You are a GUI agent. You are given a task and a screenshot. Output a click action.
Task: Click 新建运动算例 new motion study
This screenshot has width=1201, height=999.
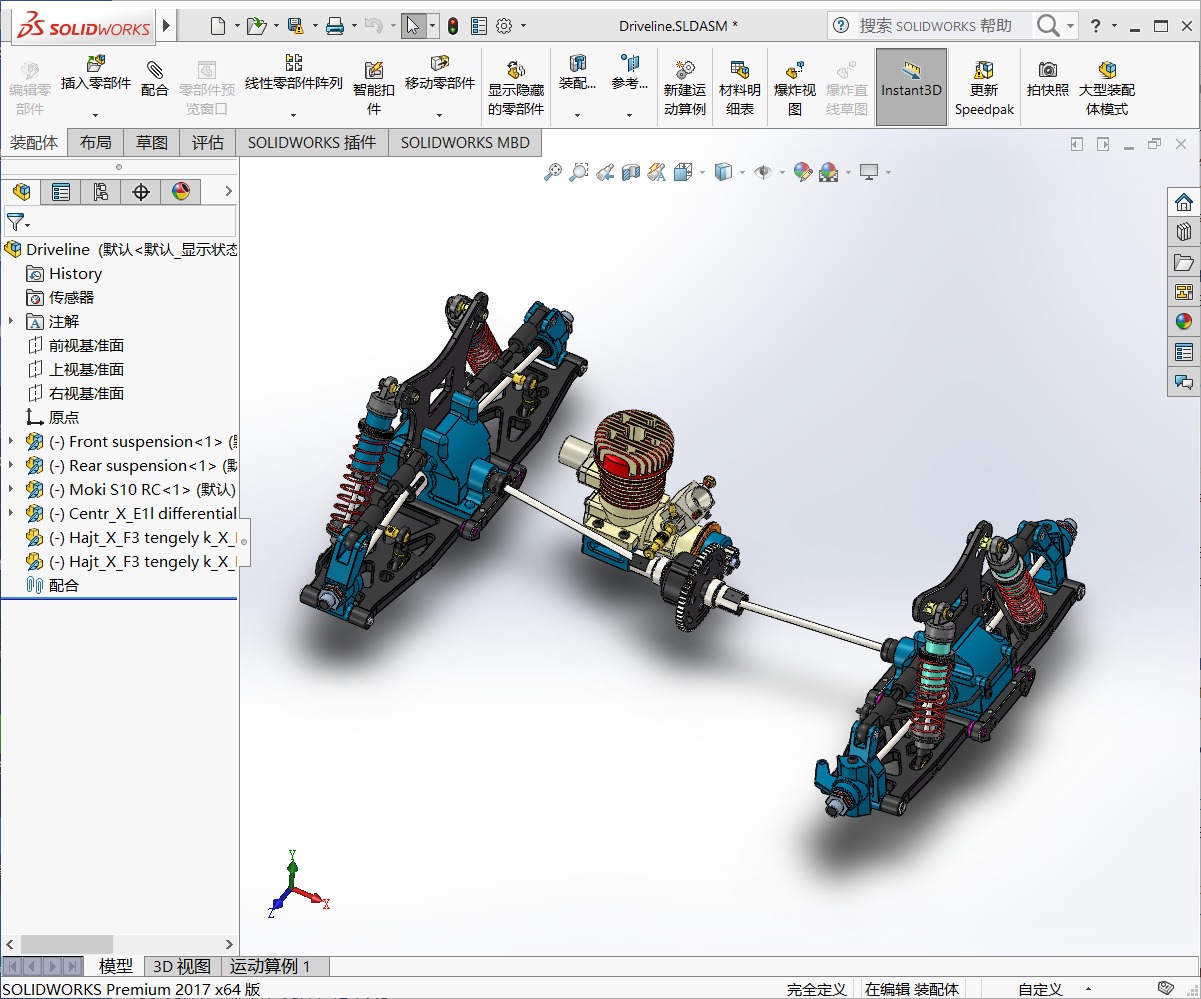[685, 87]
